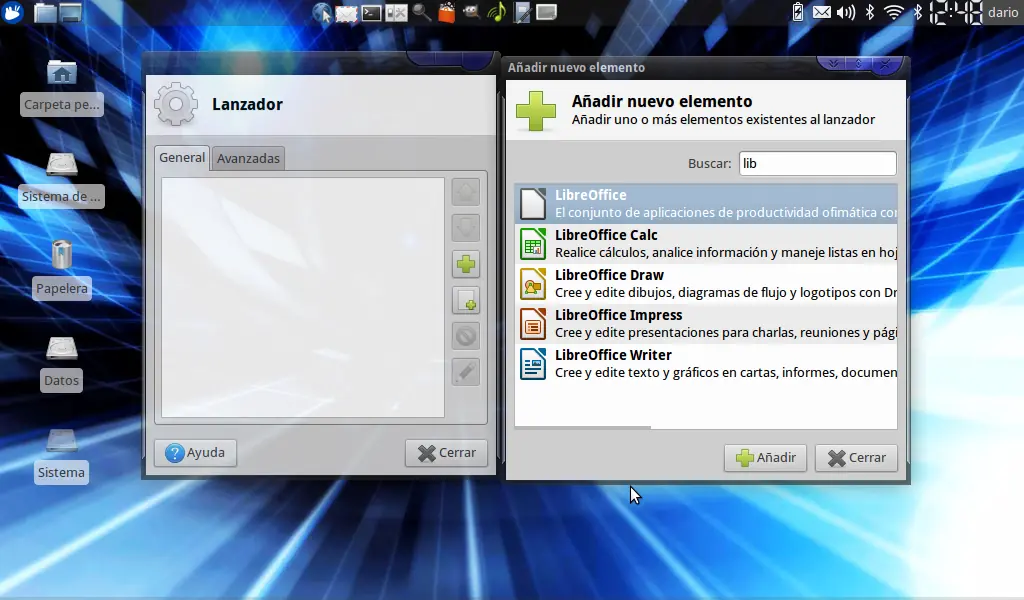Viewport: 1024px width, 600px height.
Task: Click the green plus add item button in Lanzador
Action: (x=466, y=264)
